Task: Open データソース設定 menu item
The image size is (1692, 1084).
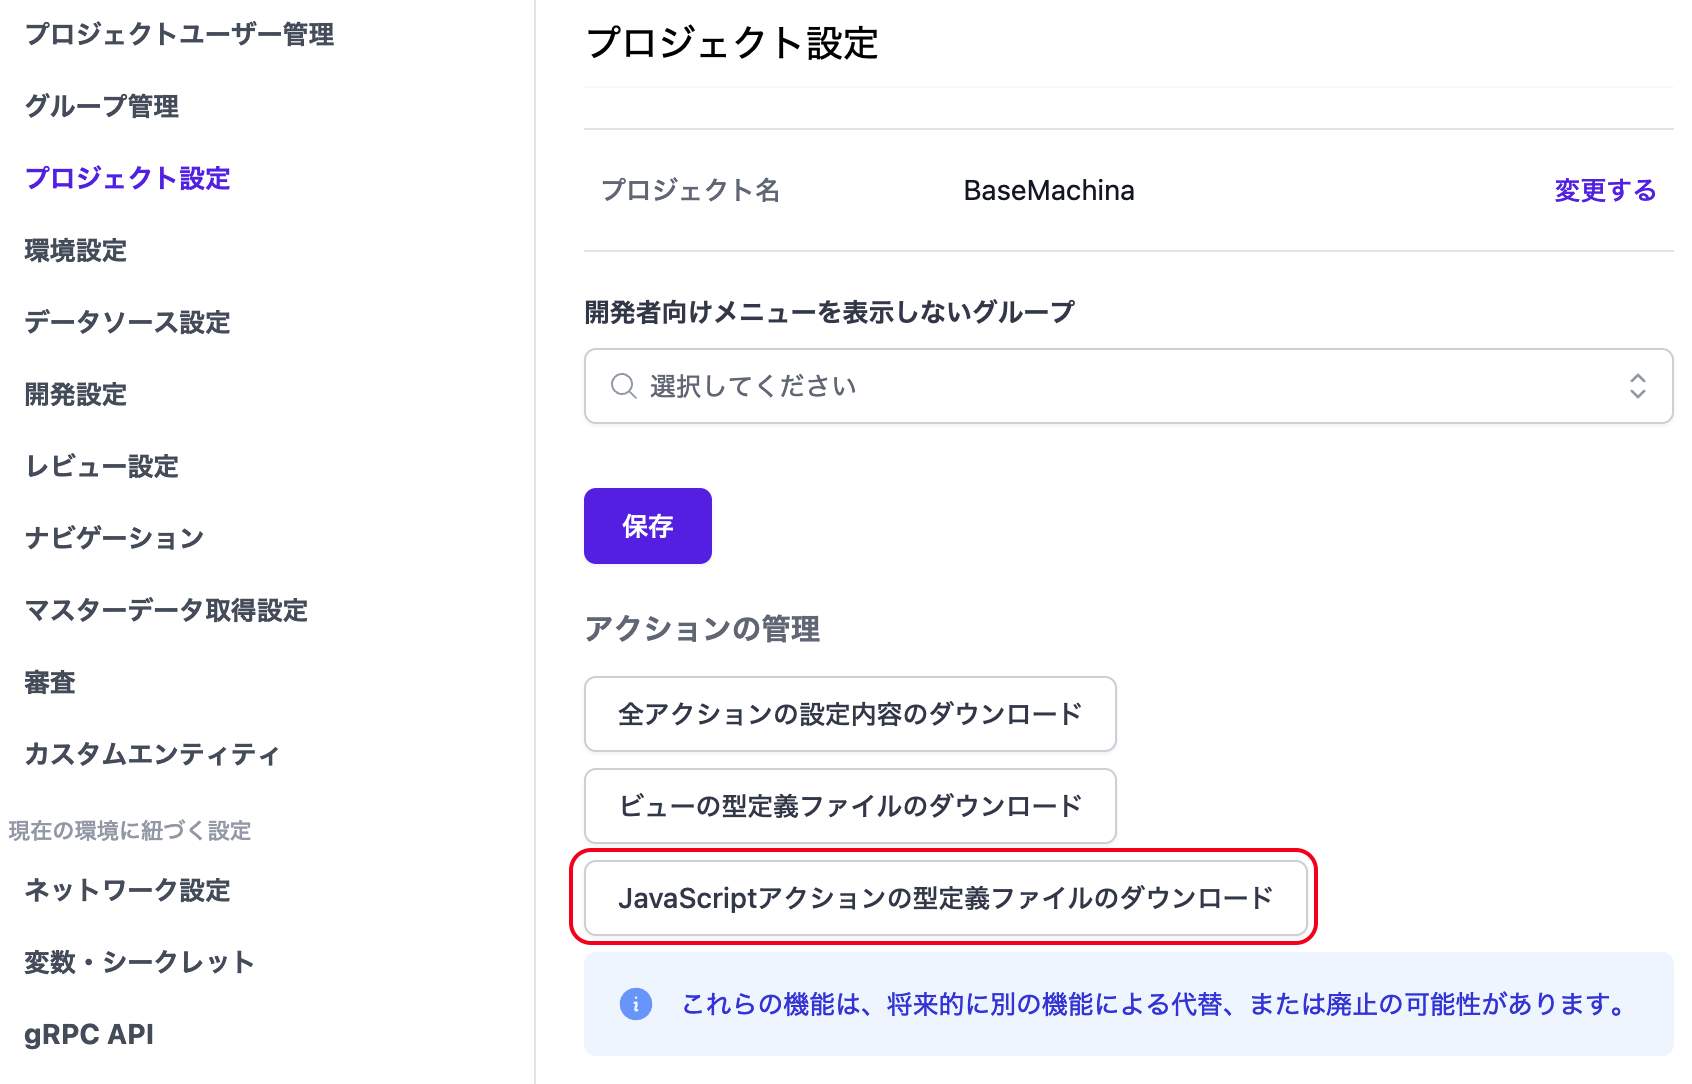Action: (x=128, y=322)
